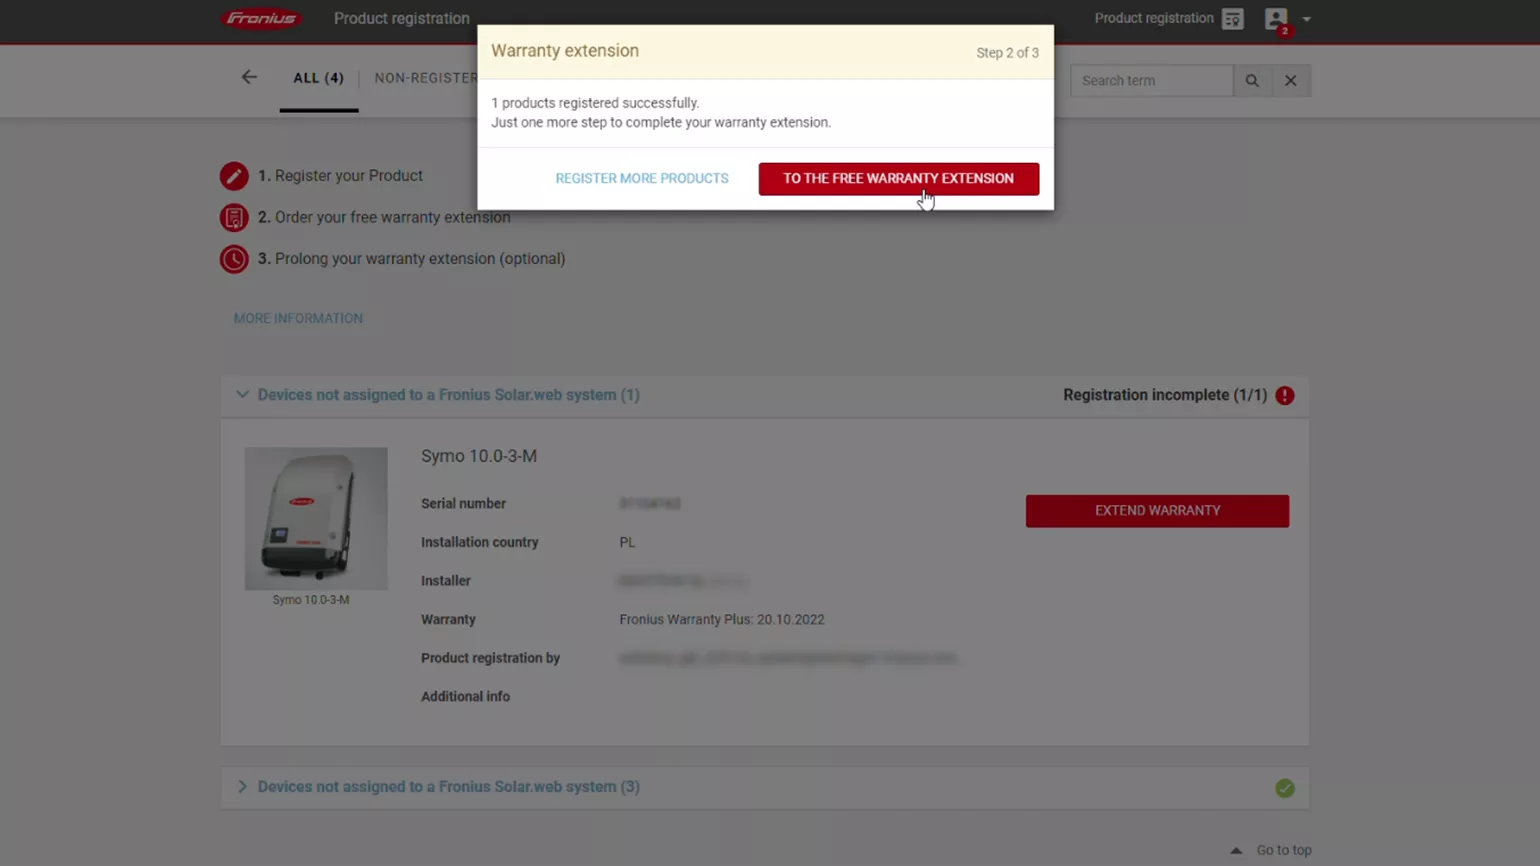Click the Fronius logo

click(x=261, y=19)
